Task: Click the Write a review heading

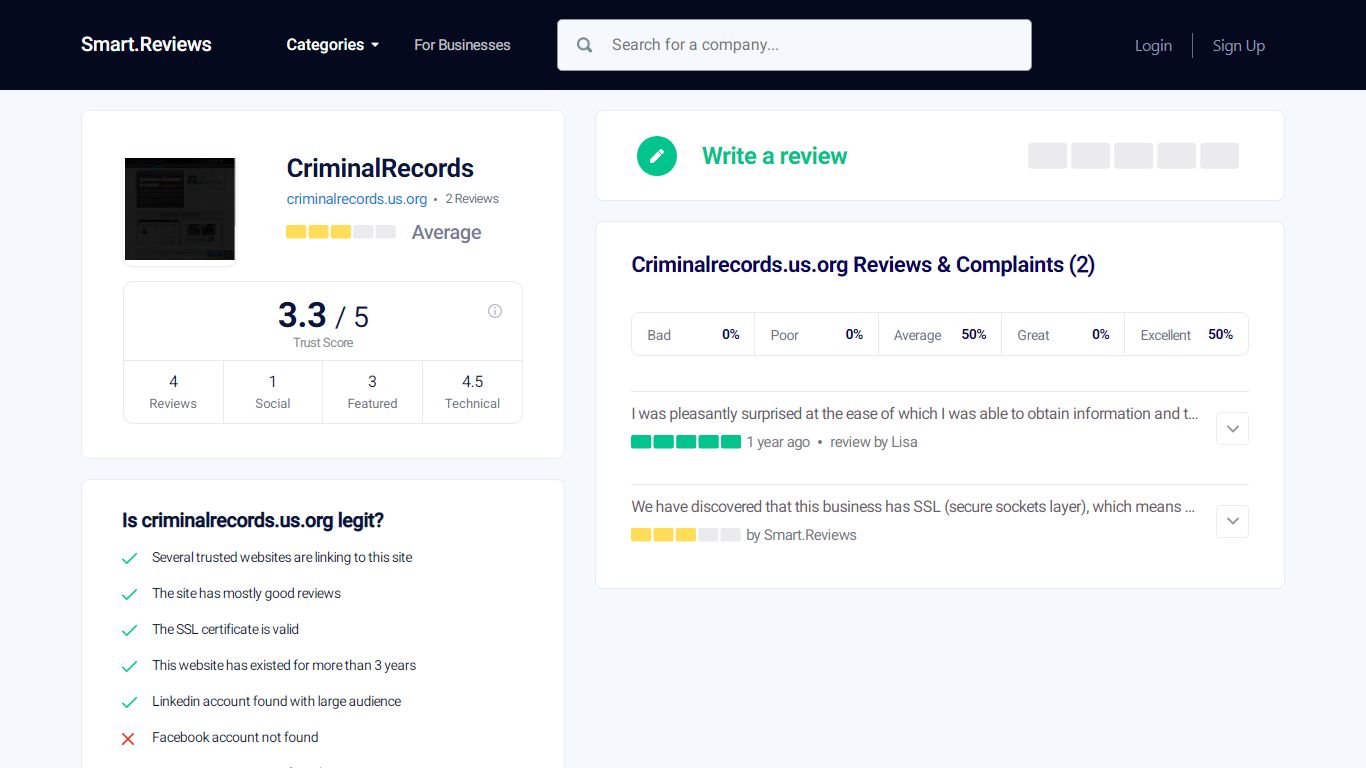Action: coord(774,156)
